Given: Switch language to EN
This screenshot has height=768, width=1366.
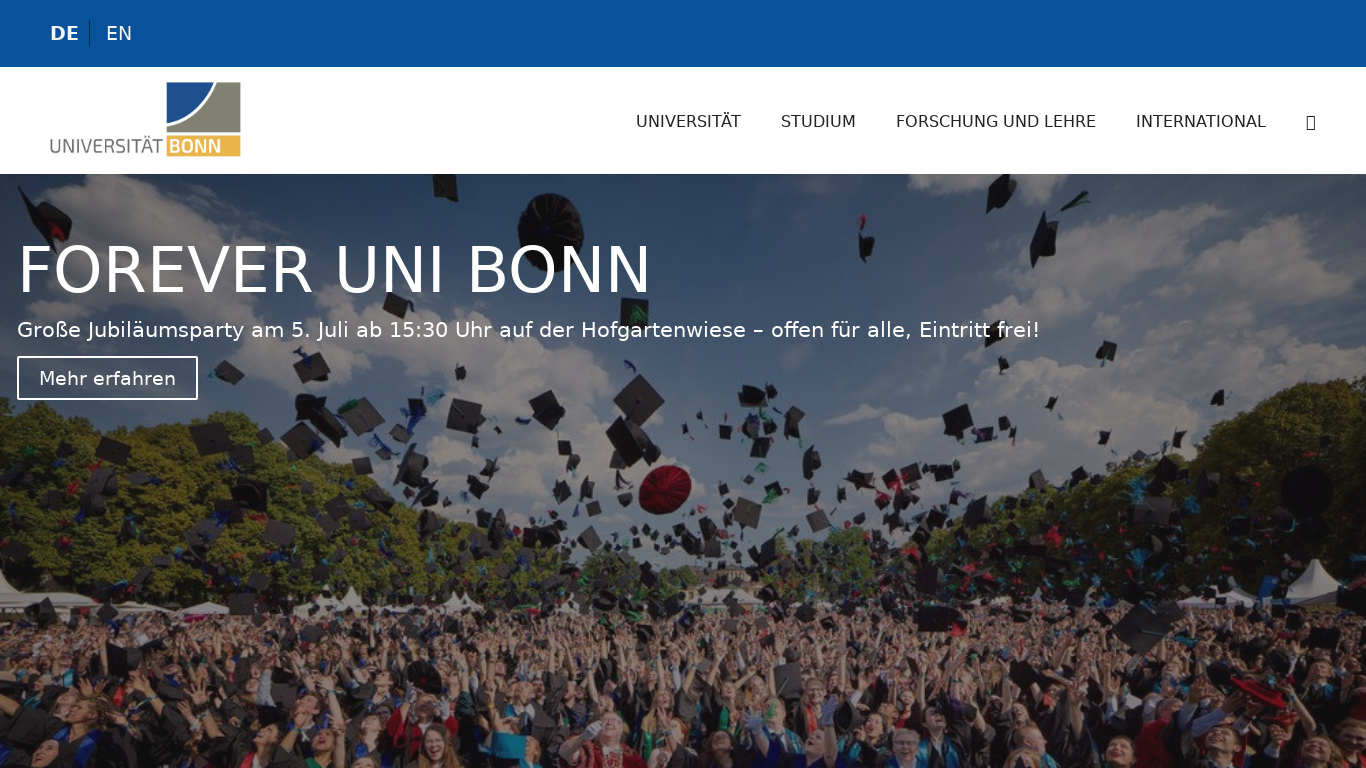Looking at the screenshot, I should (x=119, y=34).
